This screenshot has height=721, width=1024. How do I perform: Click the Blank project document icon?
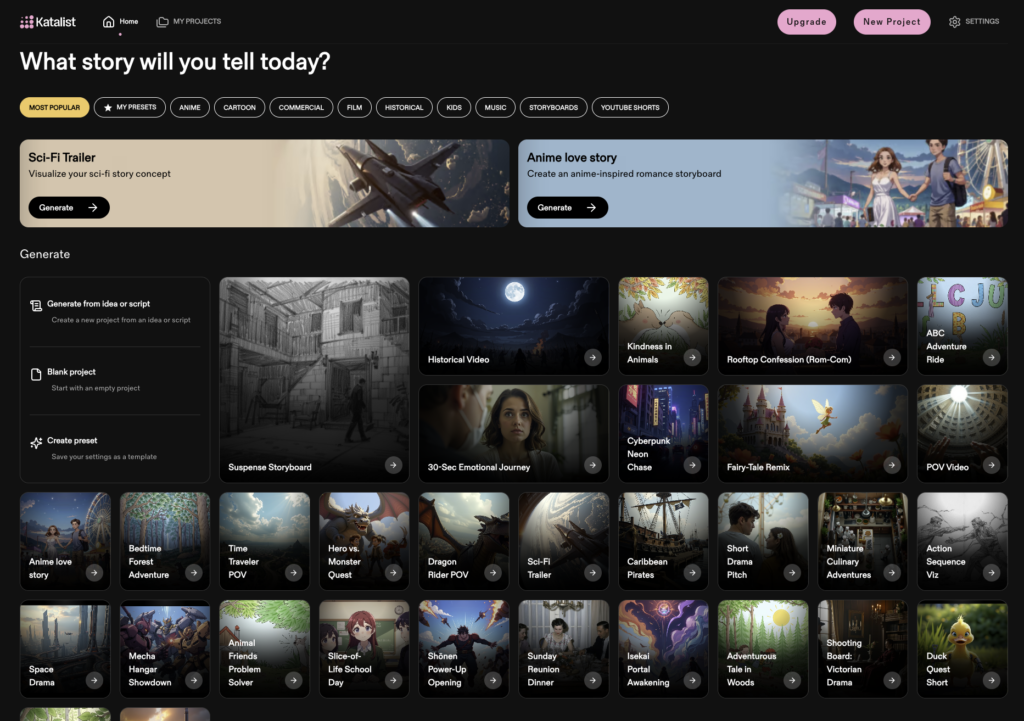click(36, 374)
